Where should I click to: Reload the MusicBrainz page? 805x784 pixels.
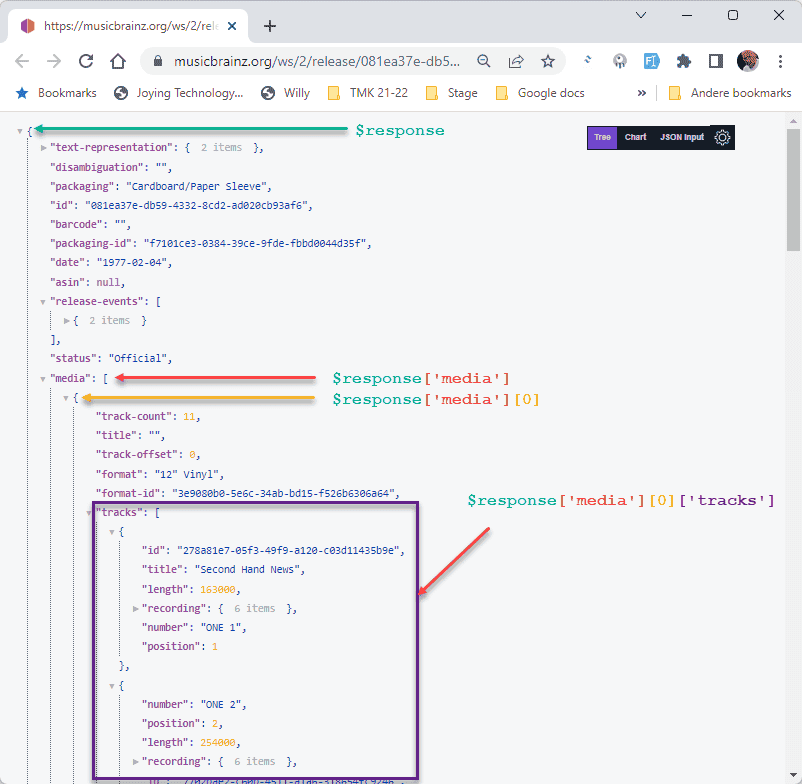tap(86, 62)
